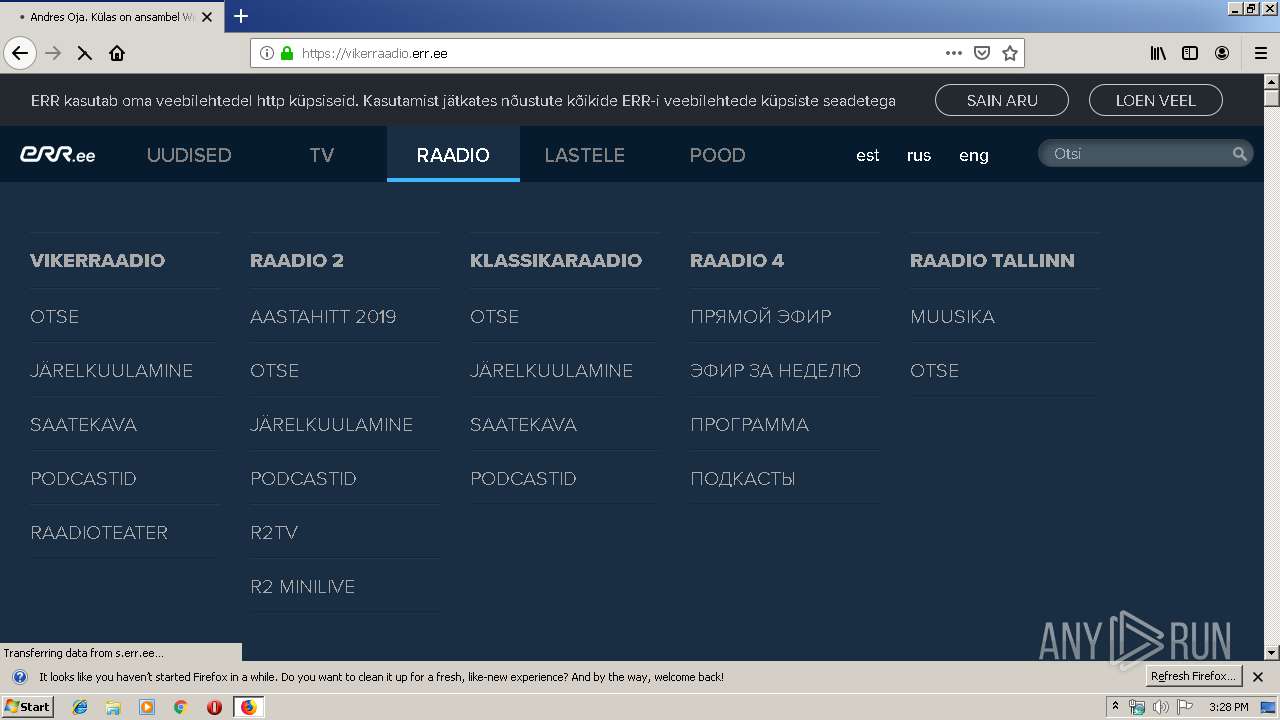Open the Firefox home page icon
This screenshot has width=1280, height=720.
point(117,53)
